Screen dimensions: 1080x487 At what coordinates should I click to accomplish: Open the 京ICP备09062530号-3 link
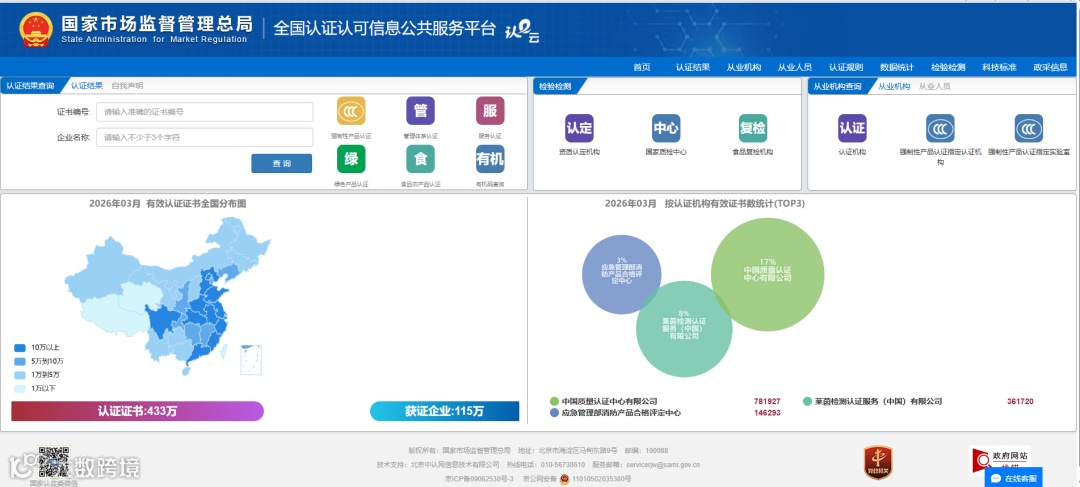[479, 479]
